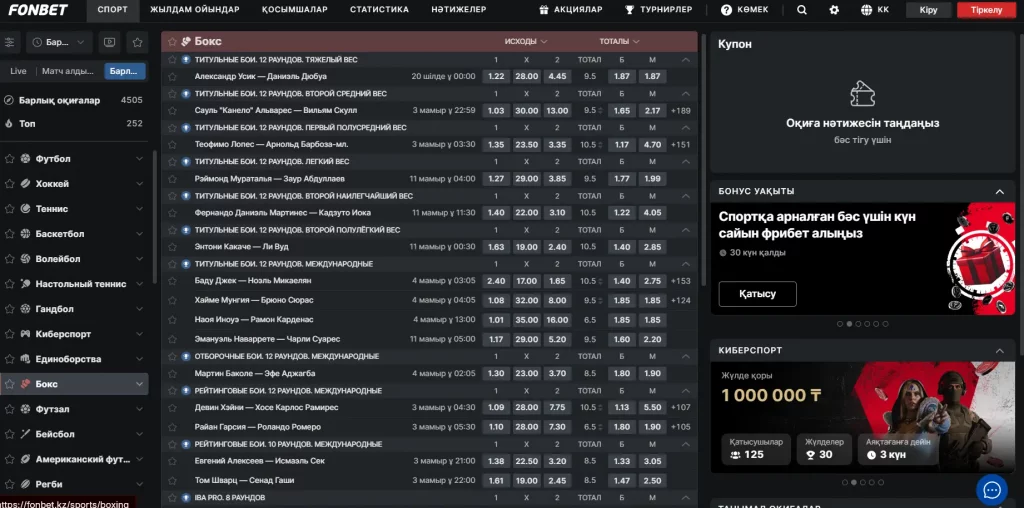Click the favorites star filter in sidebar
Viewport: 1024px width, 508px height.
137,42
